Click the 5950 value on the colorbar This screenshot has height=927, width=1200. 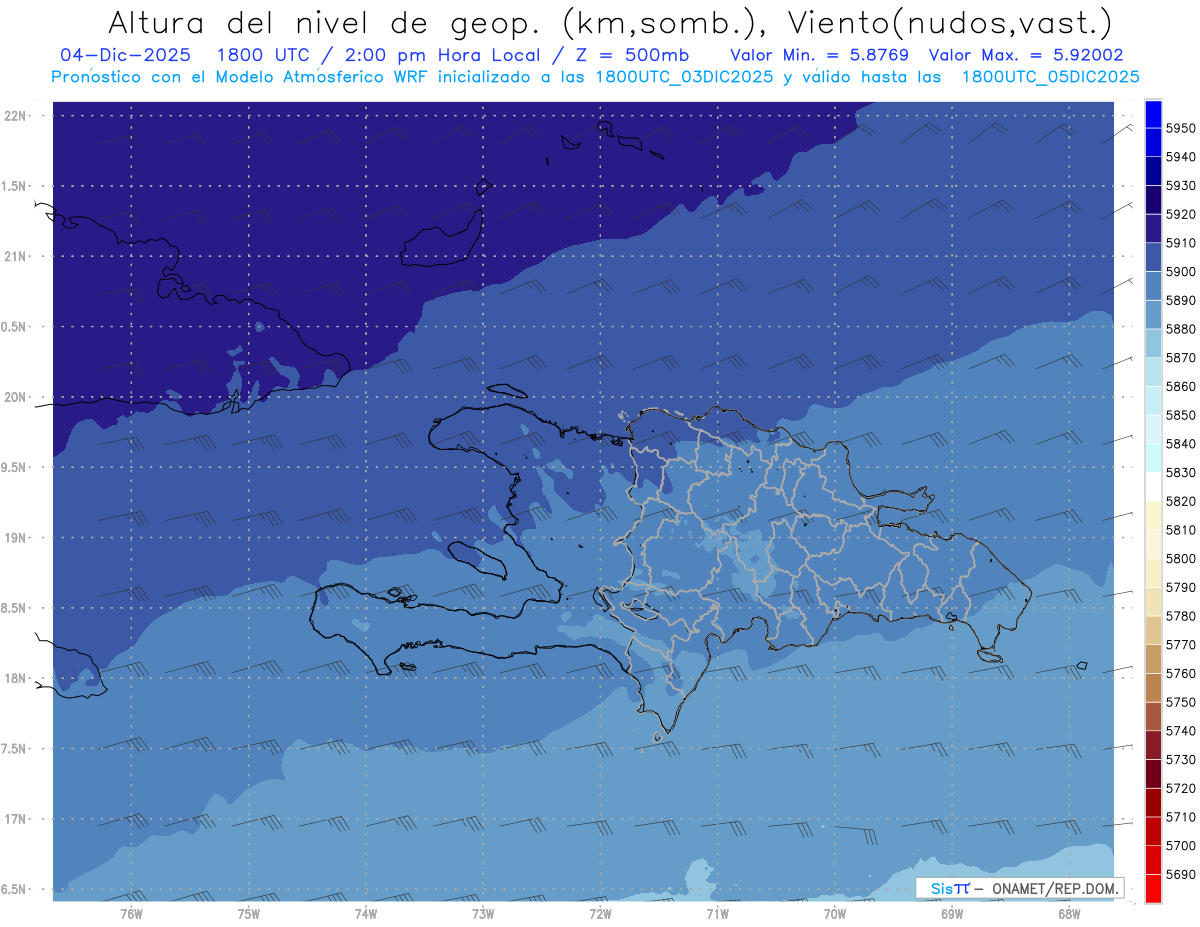(x=1180, y=129)
